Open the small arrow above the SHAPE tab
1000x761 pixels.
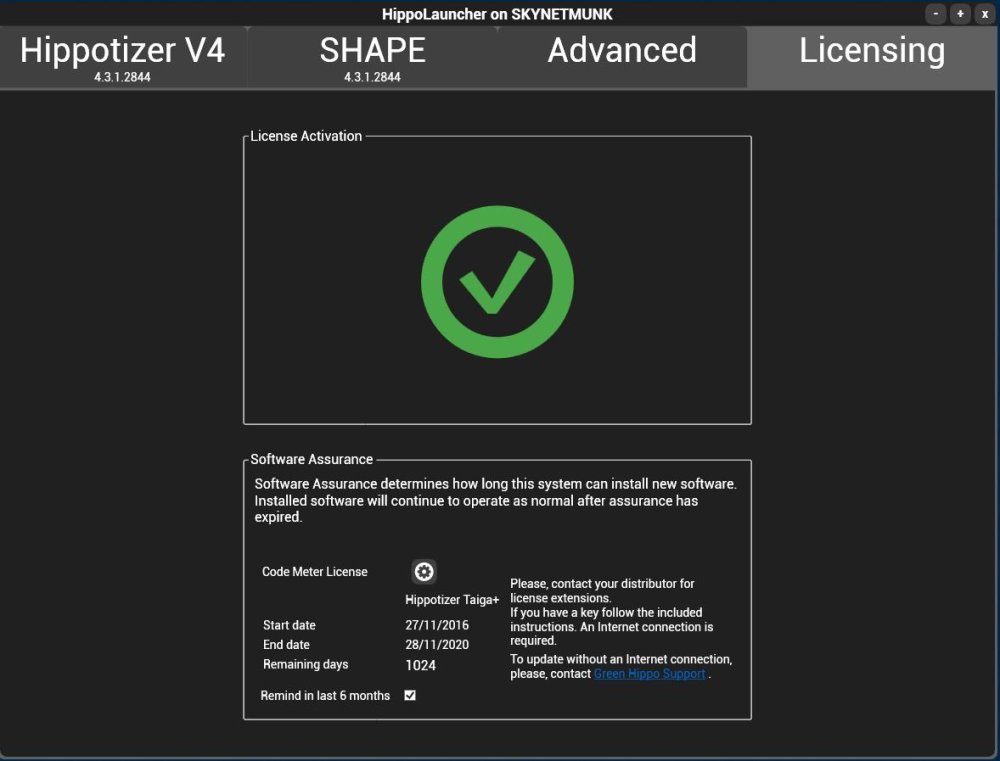(497, 28)
